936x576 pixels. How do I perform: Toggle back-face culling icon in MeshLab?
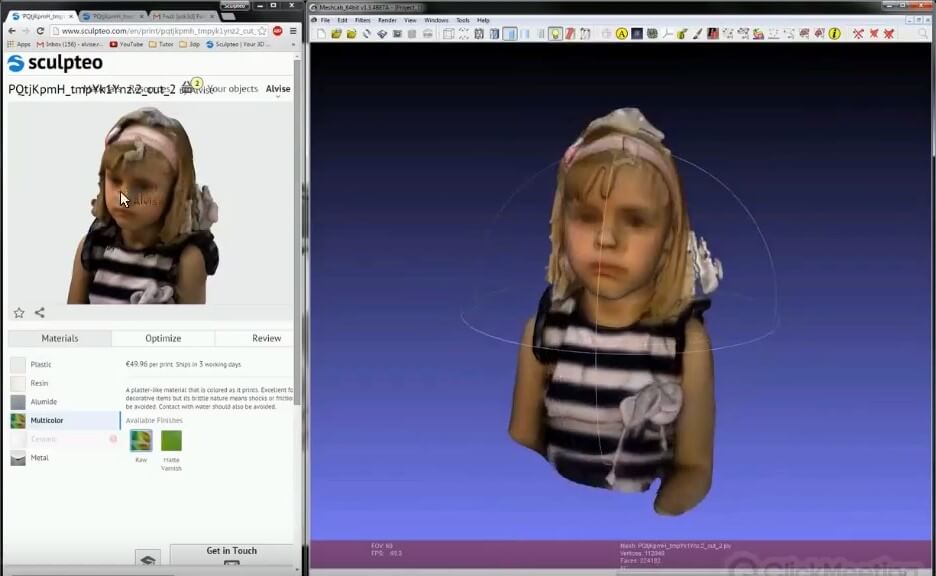point(586,34)
